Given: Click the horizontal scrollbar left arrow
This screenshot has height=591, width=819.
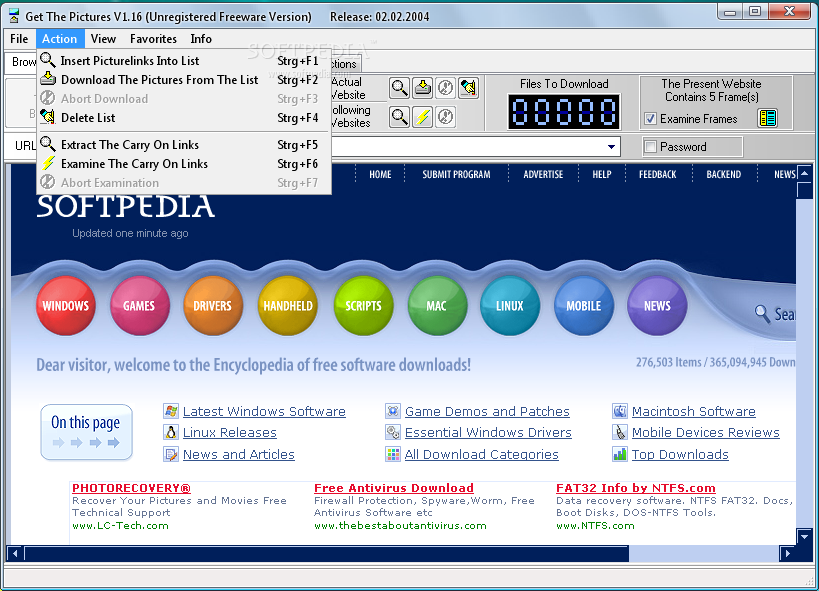Looking at the screenshot, I should click(x=15, y=553).
